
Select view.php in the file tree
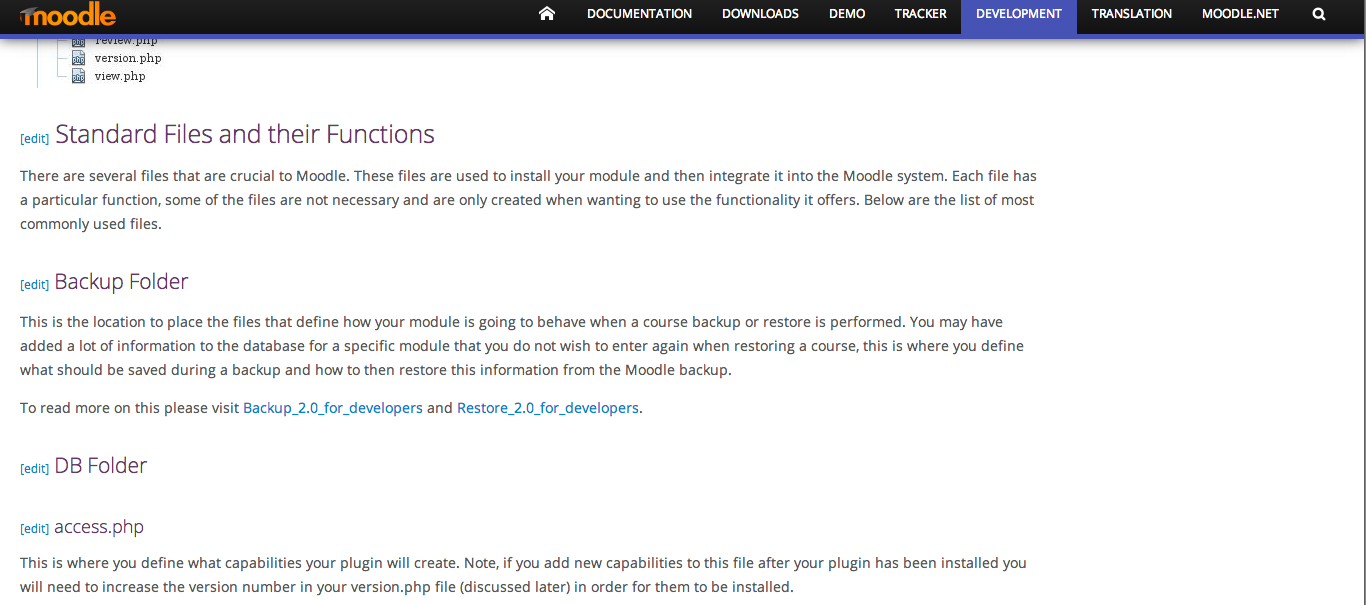(x=120, y=76)
